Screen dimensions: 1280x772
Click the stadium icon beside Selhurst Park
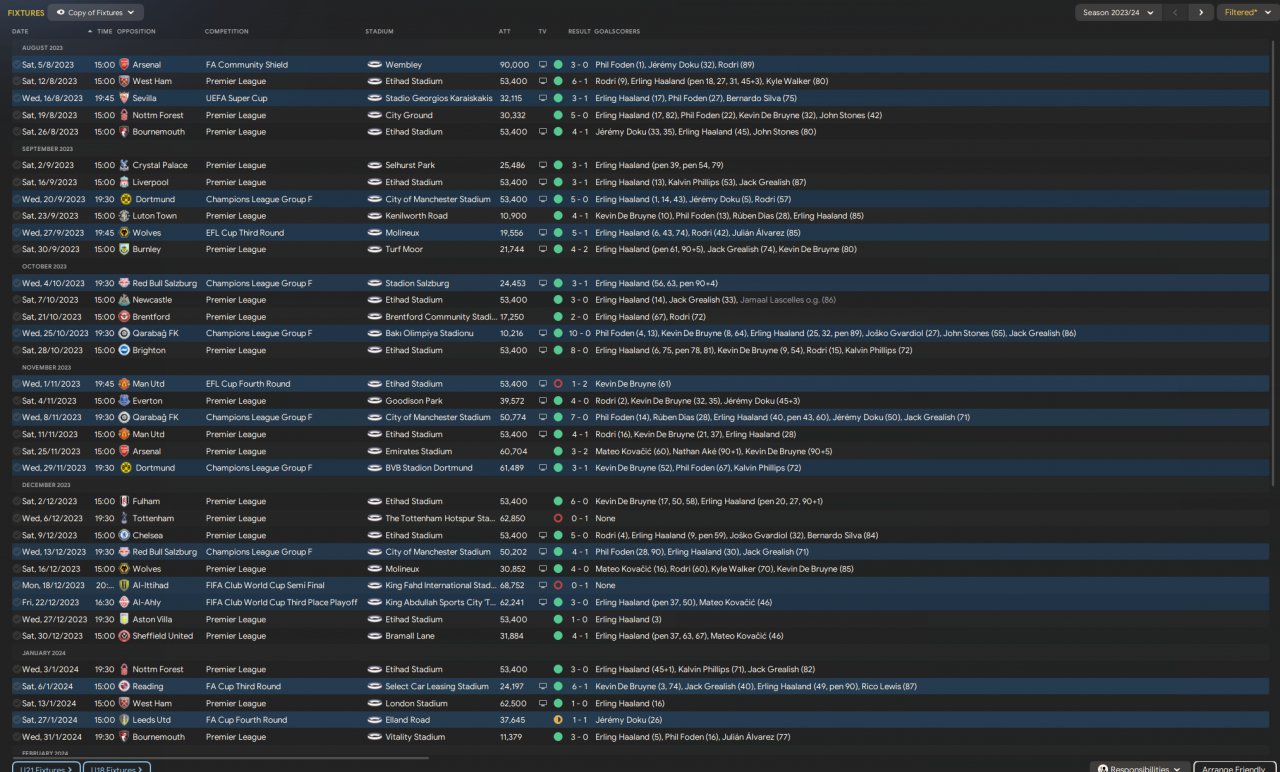[374, 165]
